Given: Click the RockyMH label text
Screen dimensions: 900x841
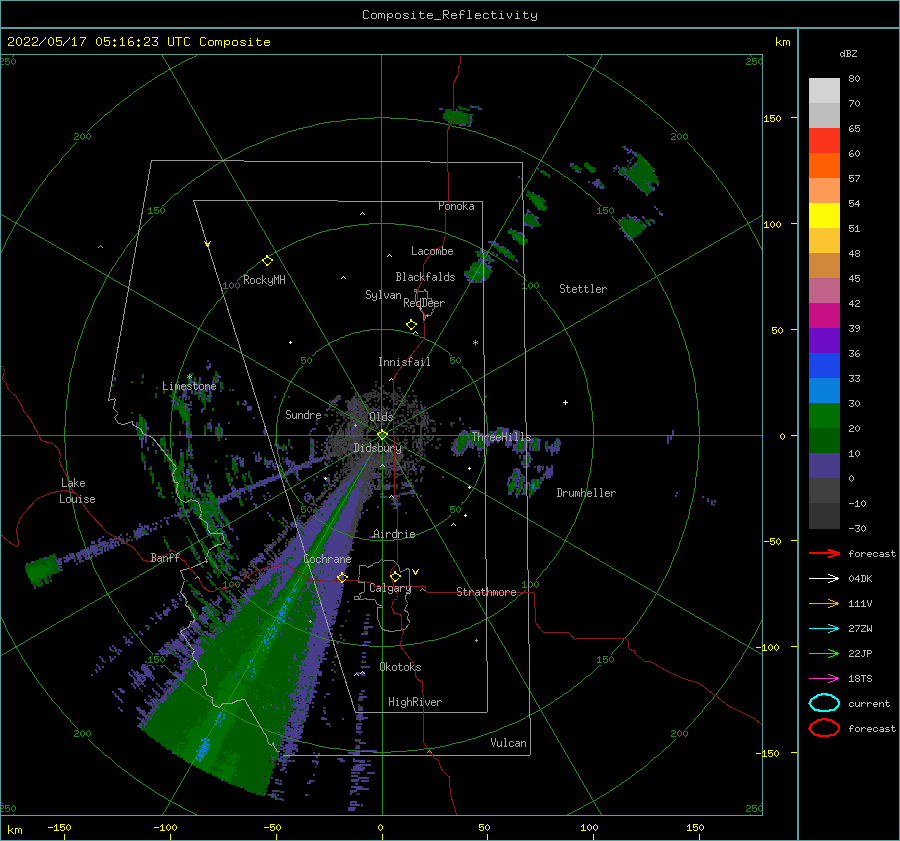Looking at the screenshot, I should click(264, 280).
